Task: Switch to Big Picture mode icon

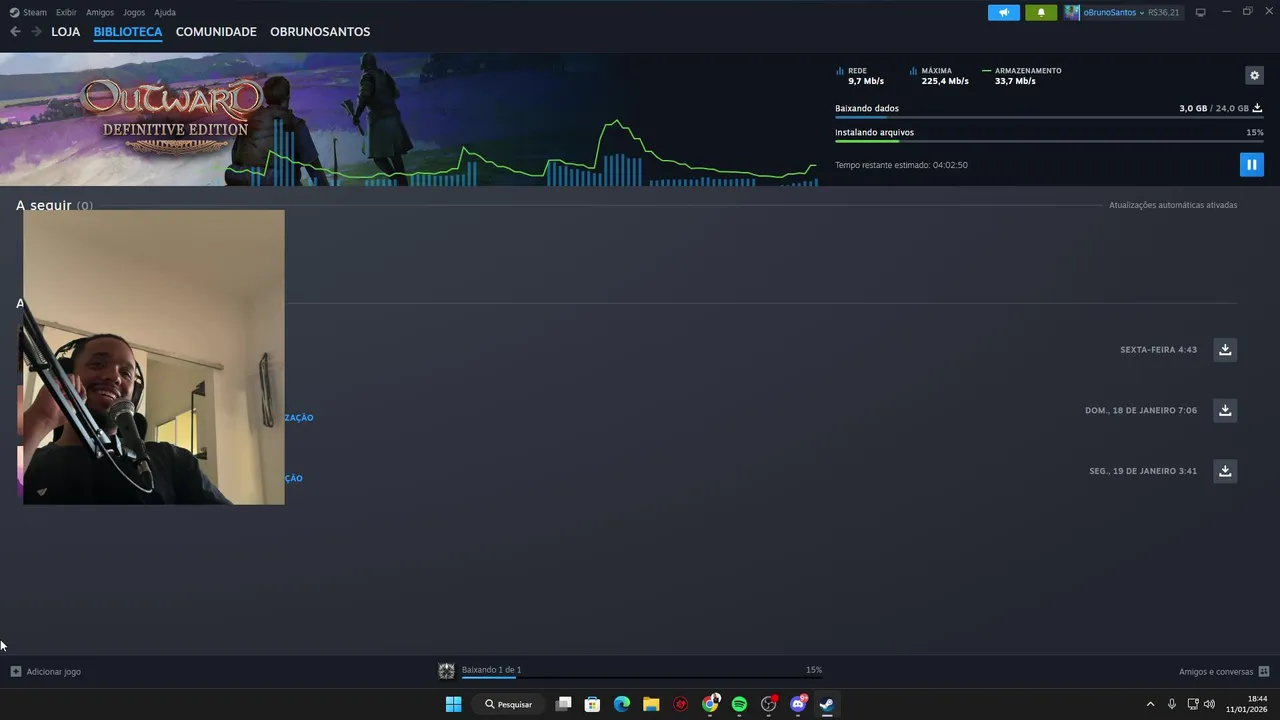Action: click(x=1200, y=12)
